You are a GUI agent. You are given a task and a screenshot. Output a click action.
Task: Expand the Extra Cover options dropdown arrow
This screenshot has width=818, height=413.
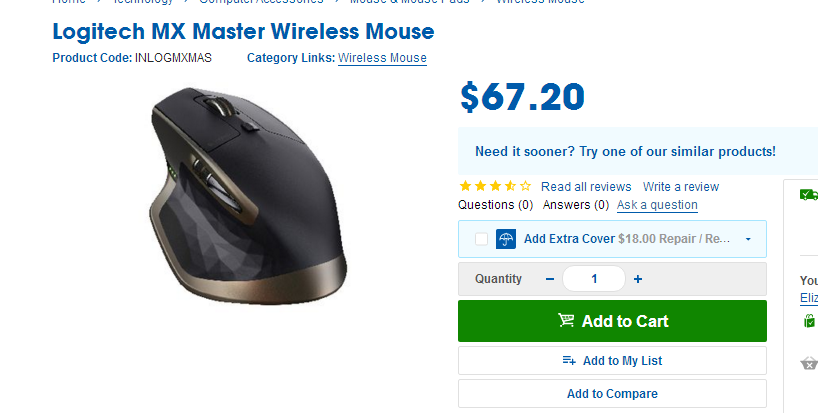(748, 239)
